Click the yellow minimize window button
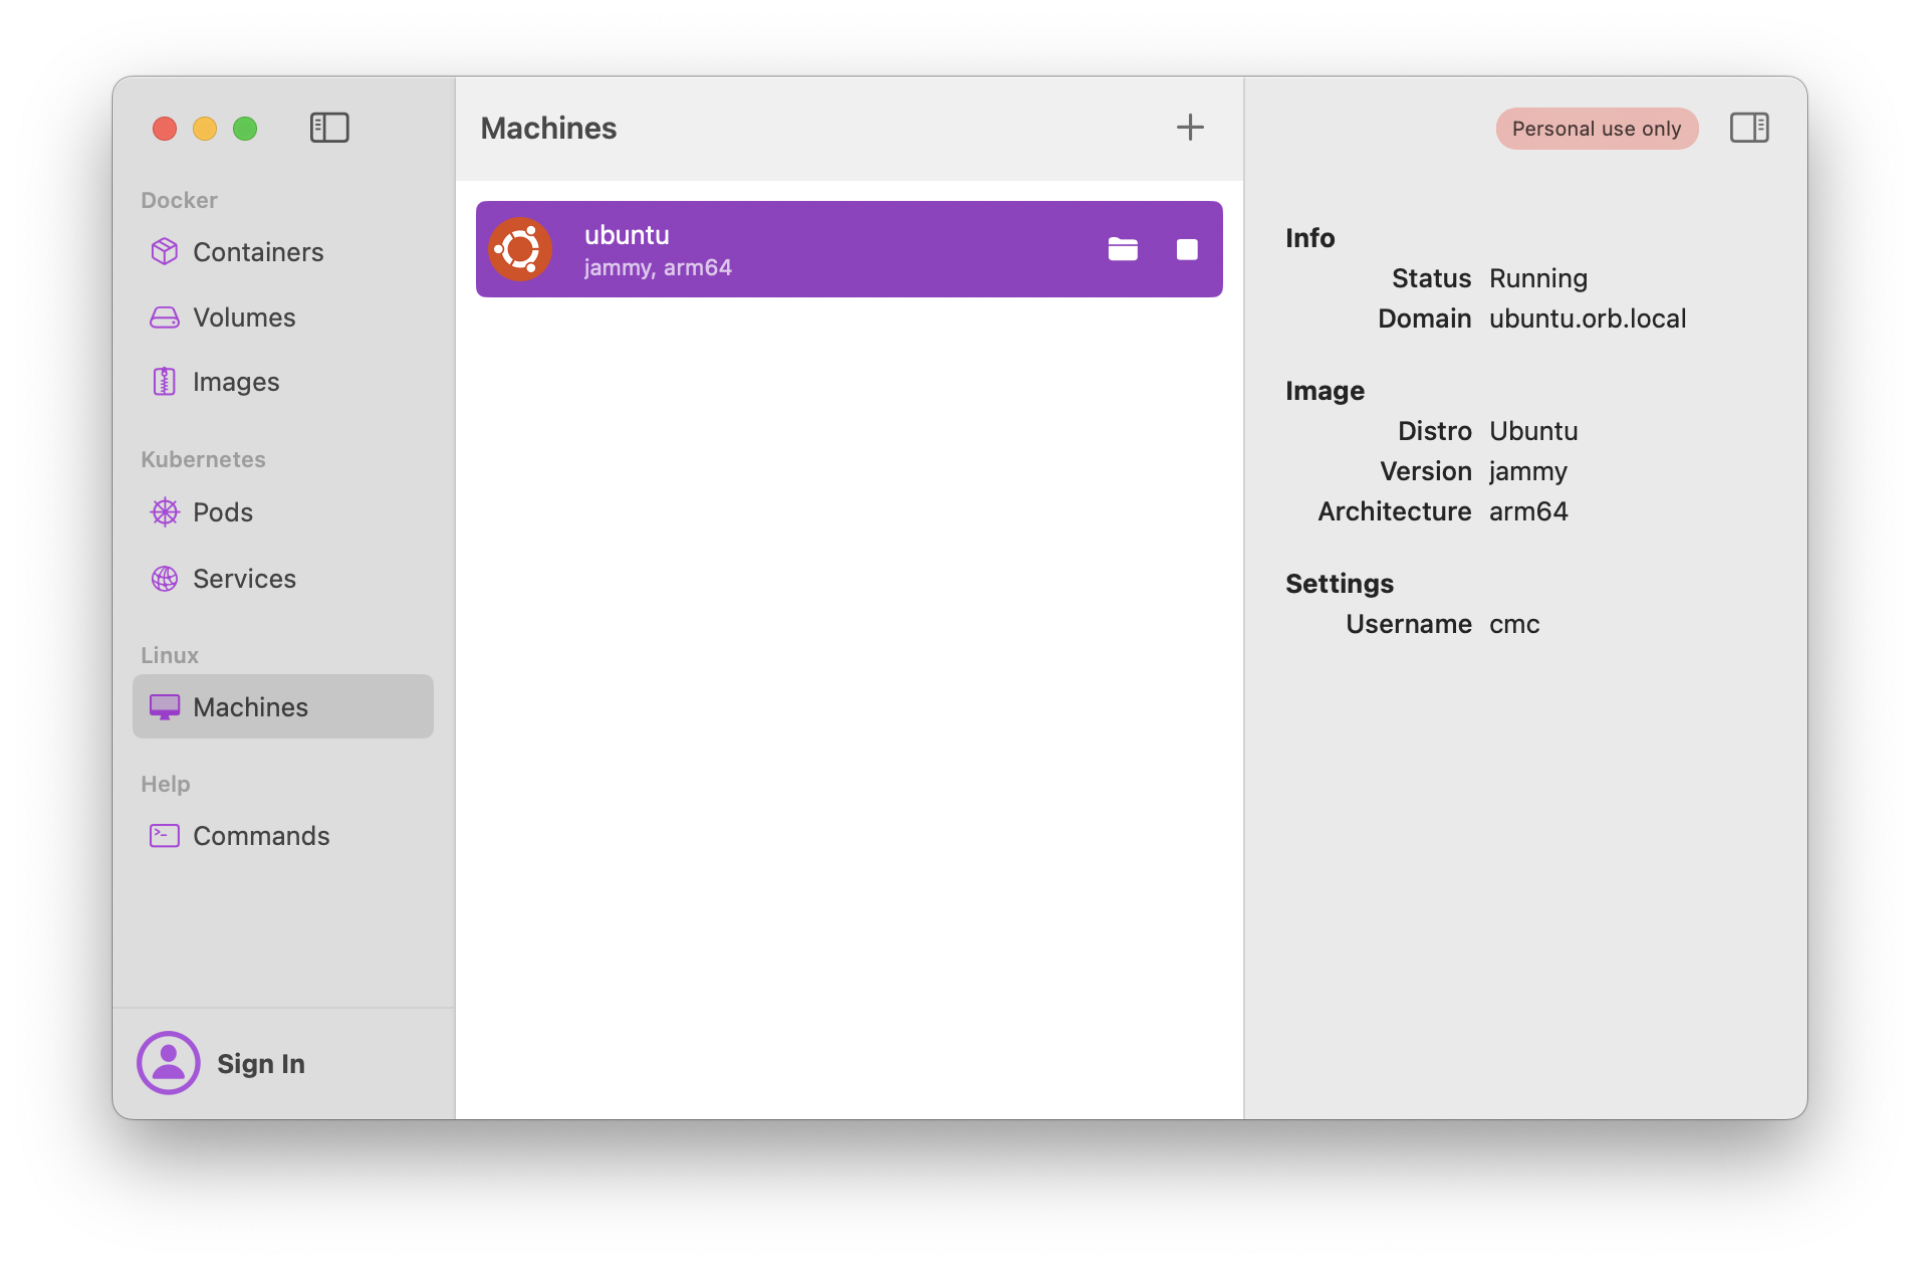Viewport: 1920px width, 1268px height. tap(205, 129)
